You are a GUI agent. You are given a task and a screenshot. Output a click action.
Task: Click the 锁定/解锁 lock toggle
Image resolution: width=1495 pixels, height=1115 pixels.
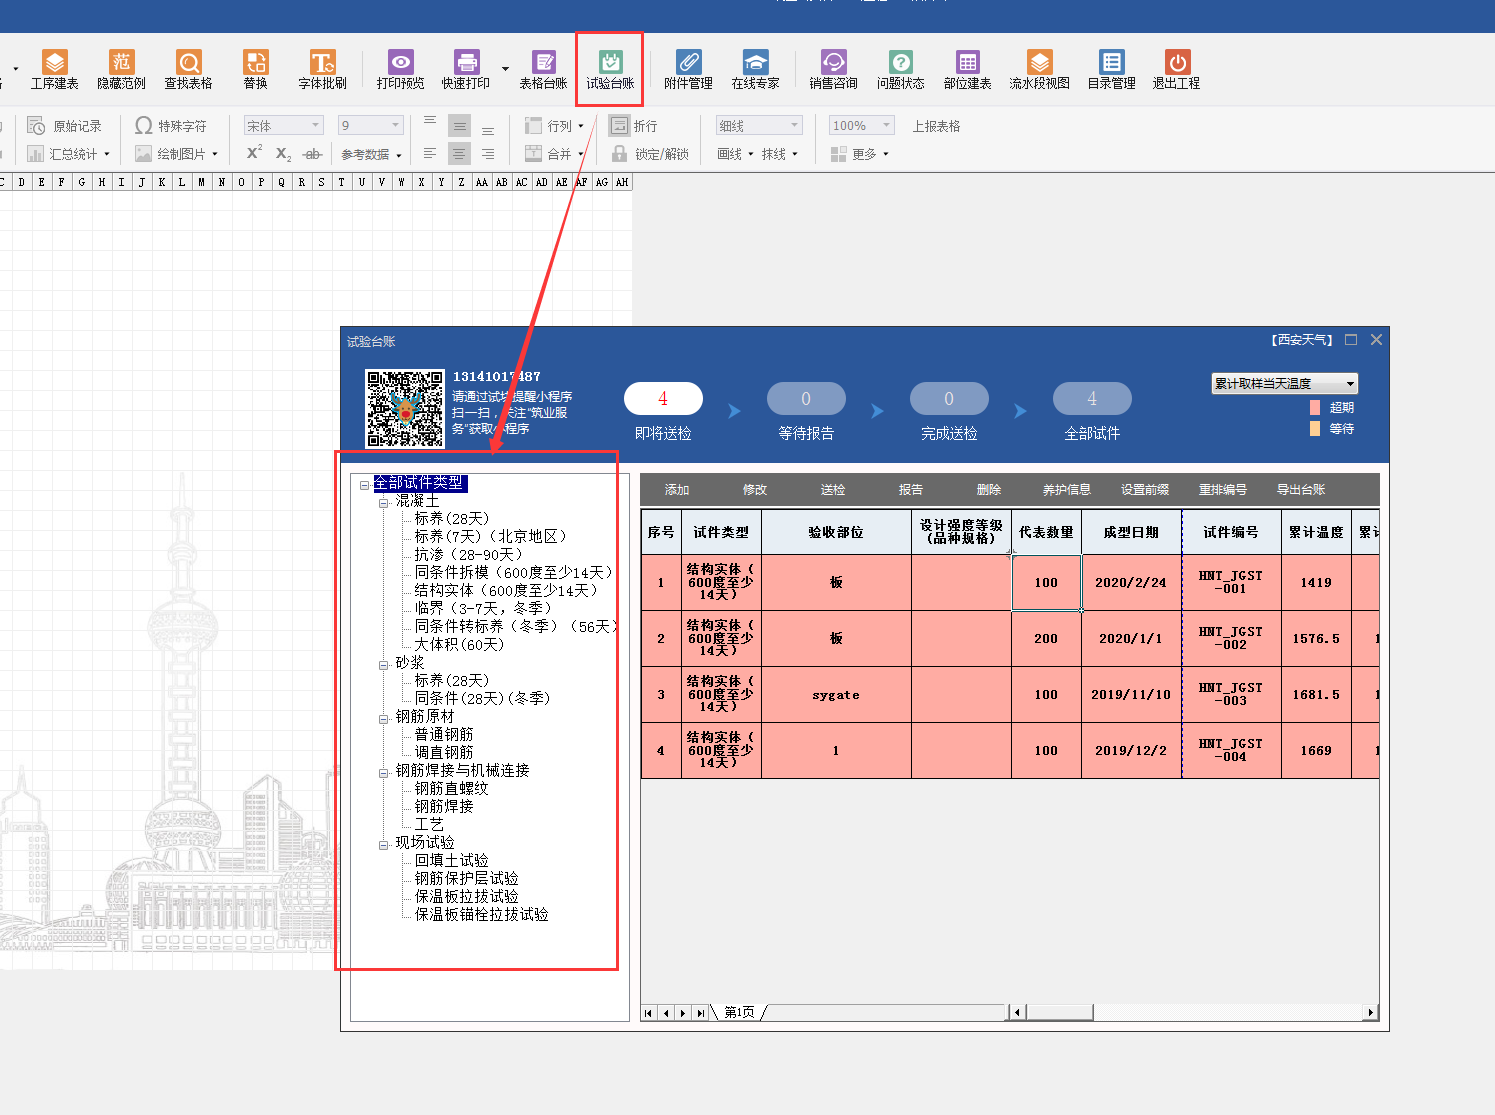[650, 154]
